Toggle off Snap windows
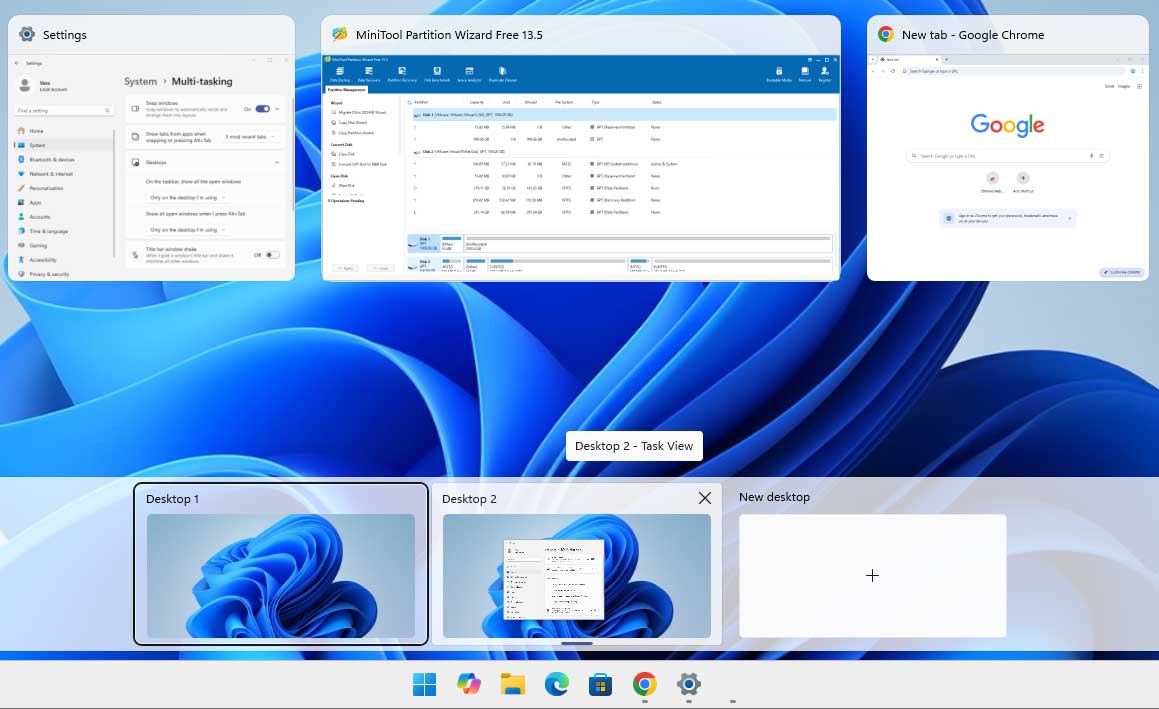The width and height of the screenshot is (1159, 709). point(261,110)
